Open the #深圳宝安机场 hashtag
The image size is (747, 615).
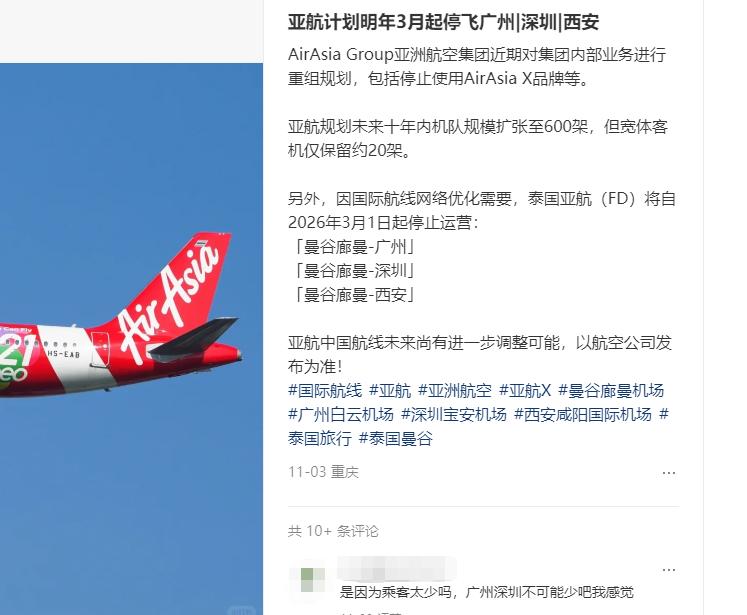454,414
